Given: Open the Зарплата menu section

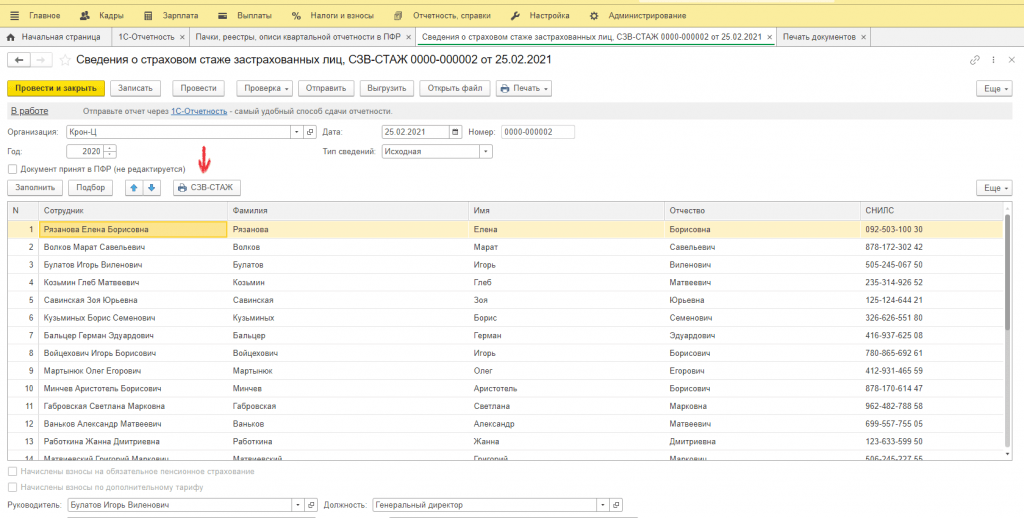Looking at the screenshot, I should 172,16.
